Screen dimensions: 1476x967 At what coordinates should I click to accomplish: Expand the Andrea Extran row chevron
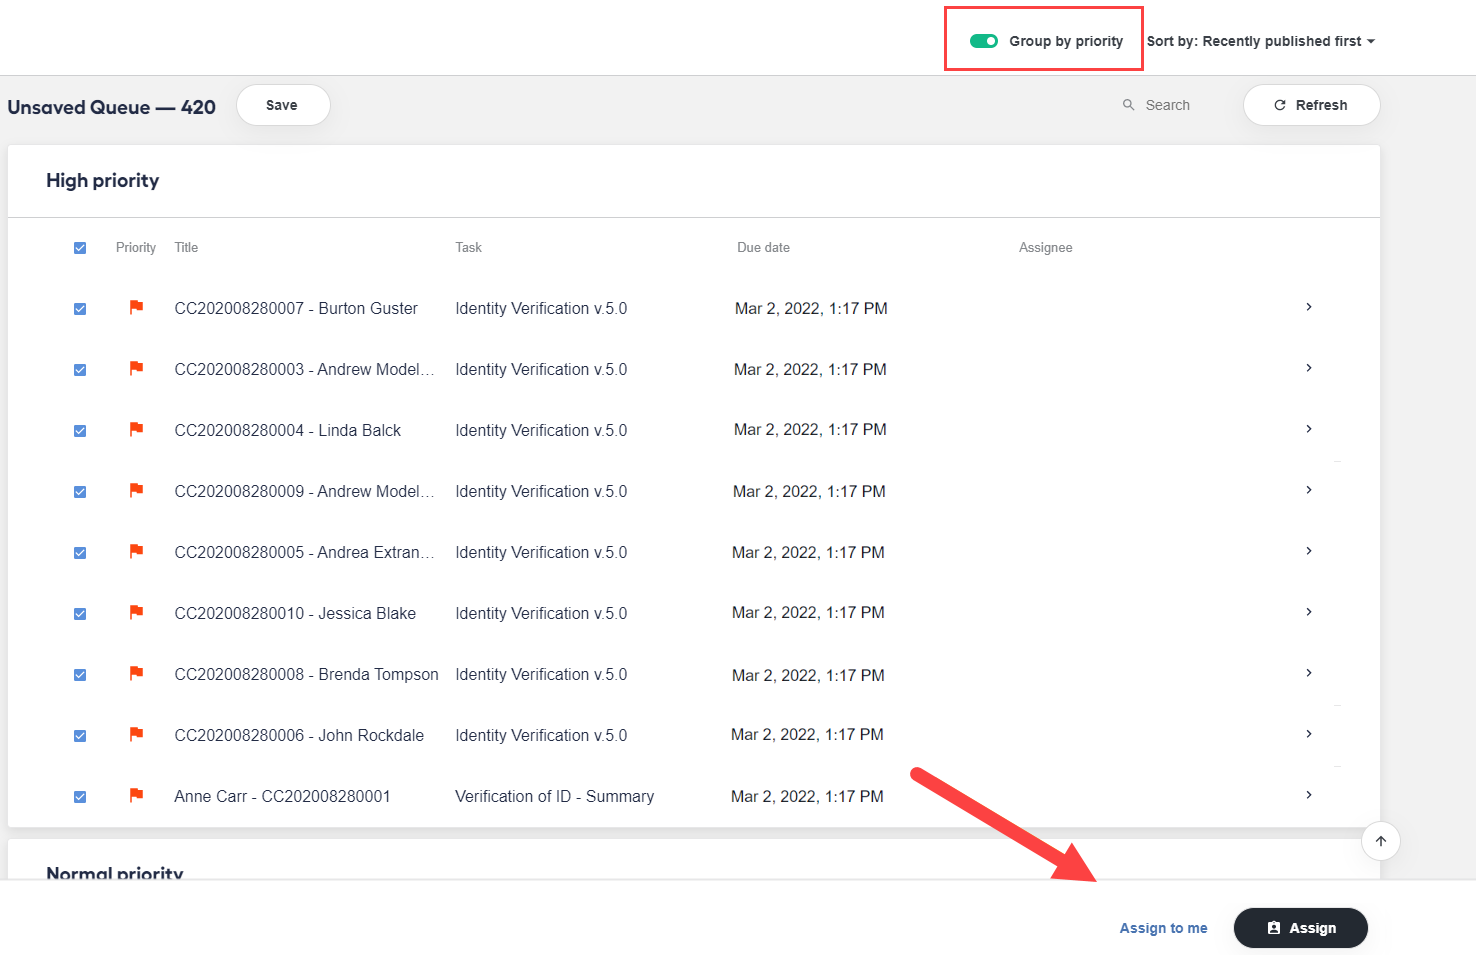point(1309,551)
